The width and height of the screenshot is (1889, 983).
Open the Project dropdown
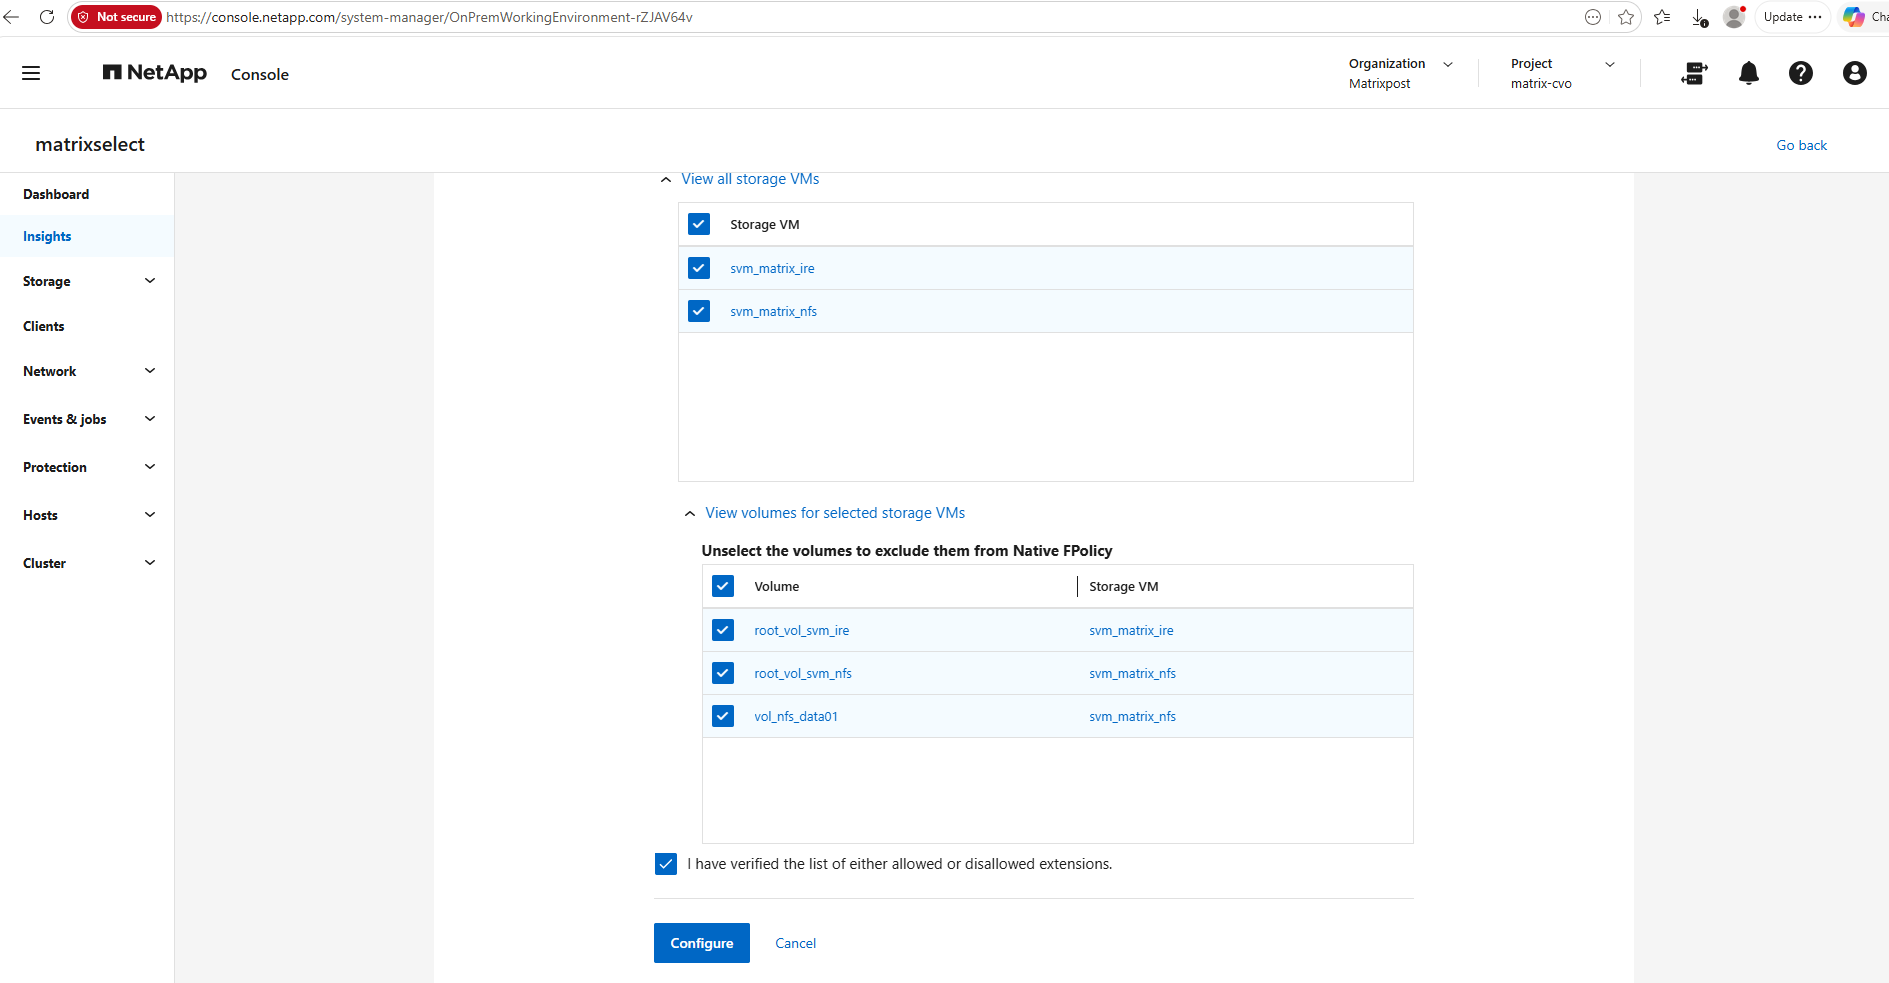click(1562, 73)
